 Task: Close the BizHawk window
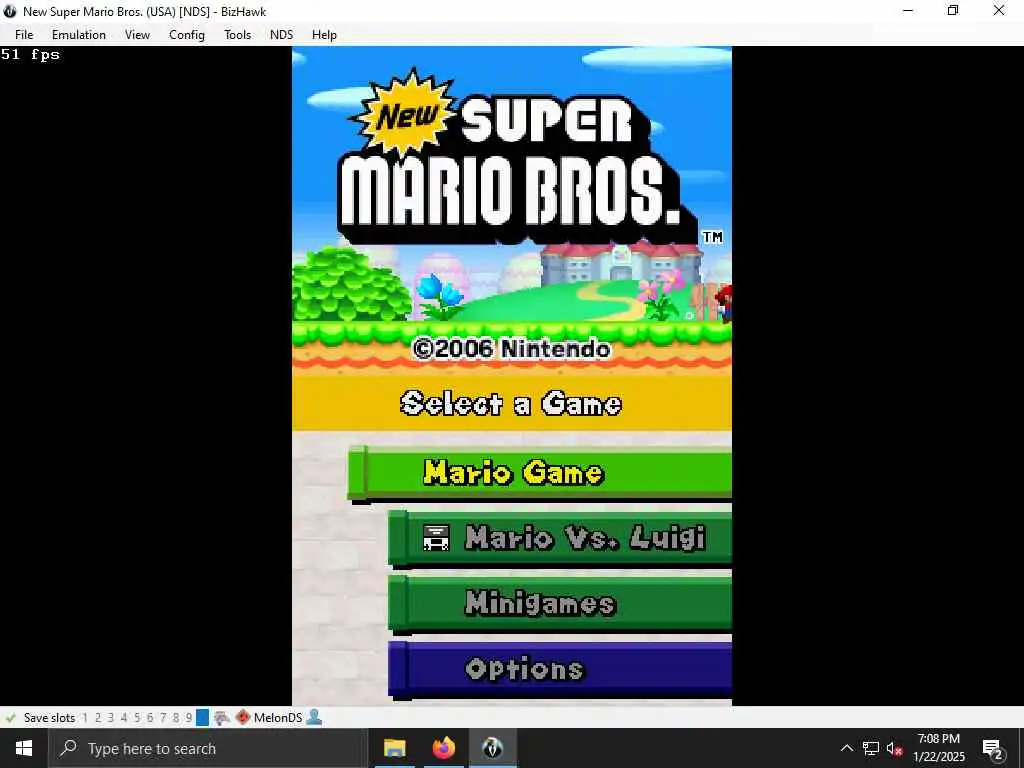(999, 10)
